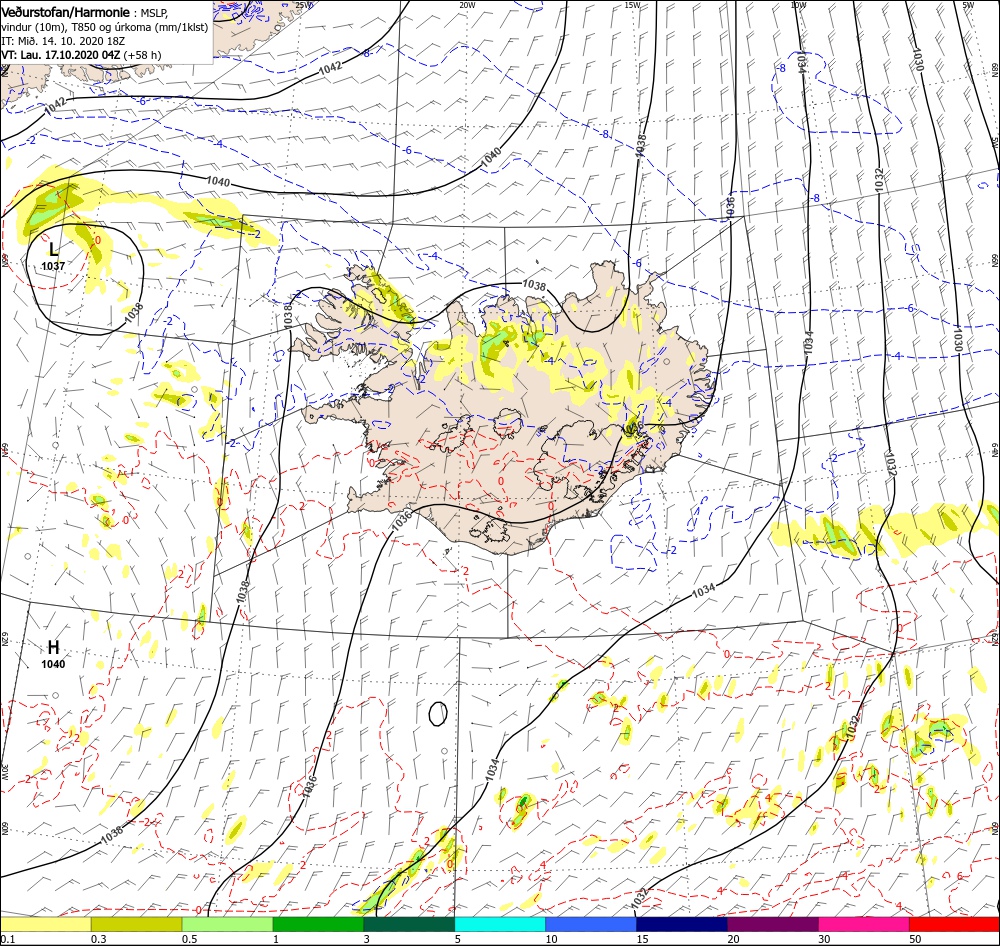Image resolution: width=1000 pixels, height=946 pixels.
Task: Click the '10W' longitude label
Action: tap(798, 5)
